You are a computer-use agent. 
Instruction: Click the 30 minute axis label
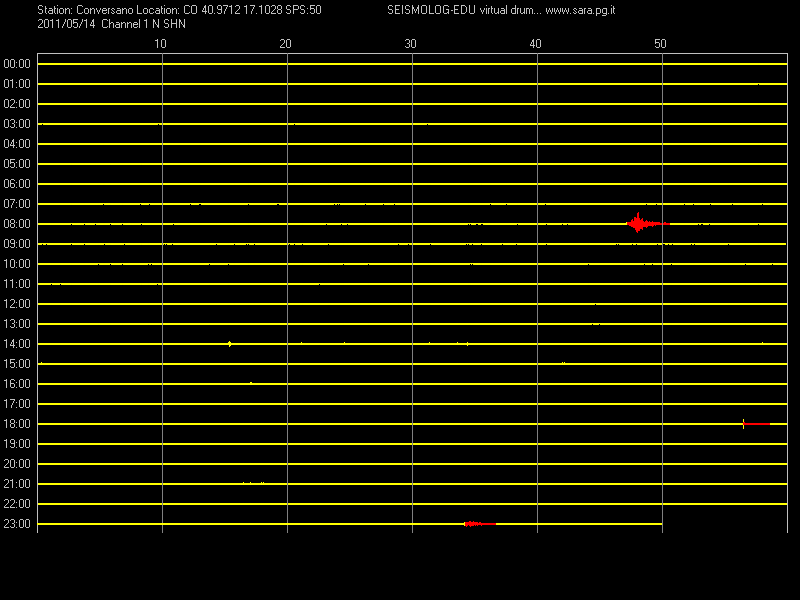tap(410, 44)
